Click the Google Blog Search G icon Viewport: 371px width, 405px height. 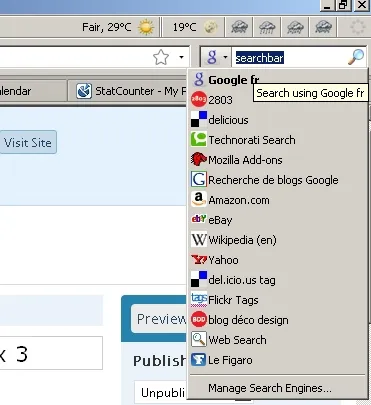coord(198,179)
